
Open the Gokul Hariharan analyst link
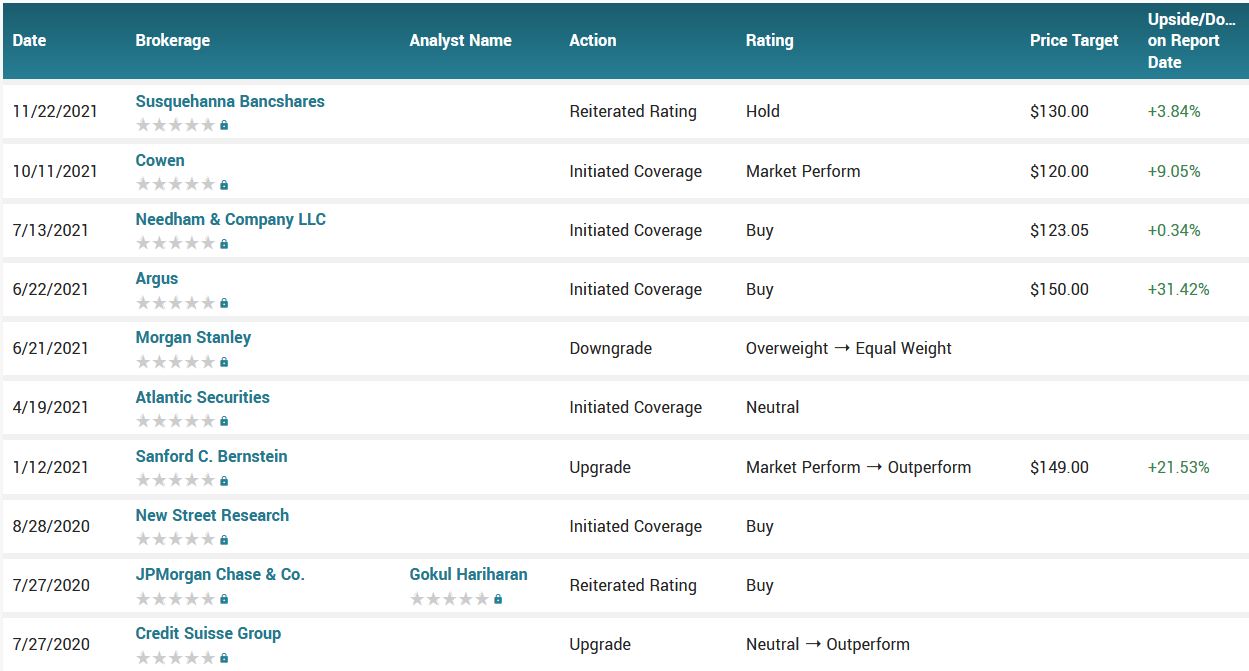(x=468, y=574)
